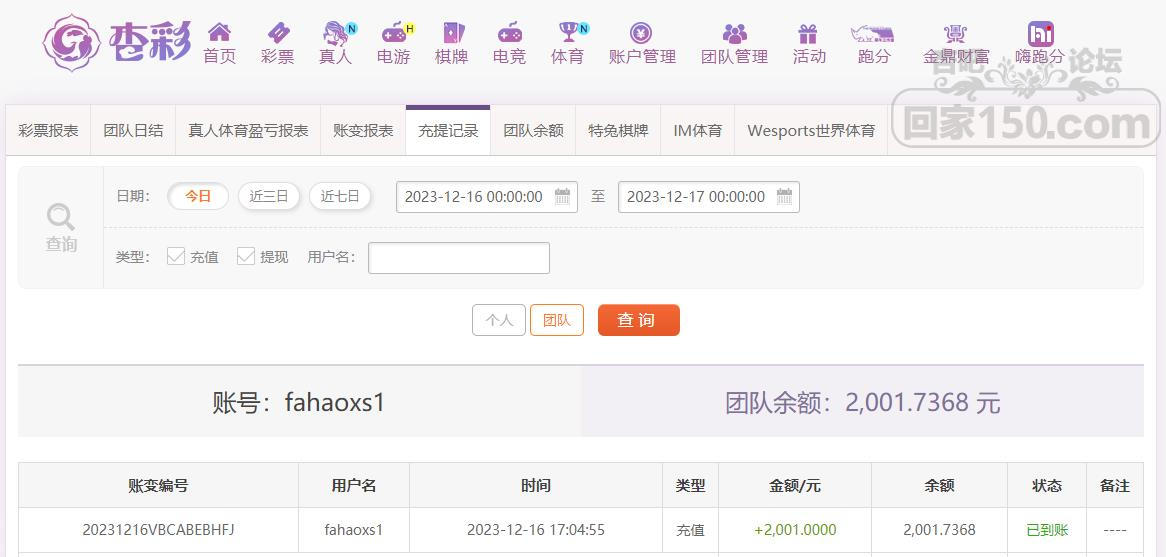This screenshot has width=1166, height=557.
Task: Switch to the 团队余额 tab
Action: click(533, 131)
